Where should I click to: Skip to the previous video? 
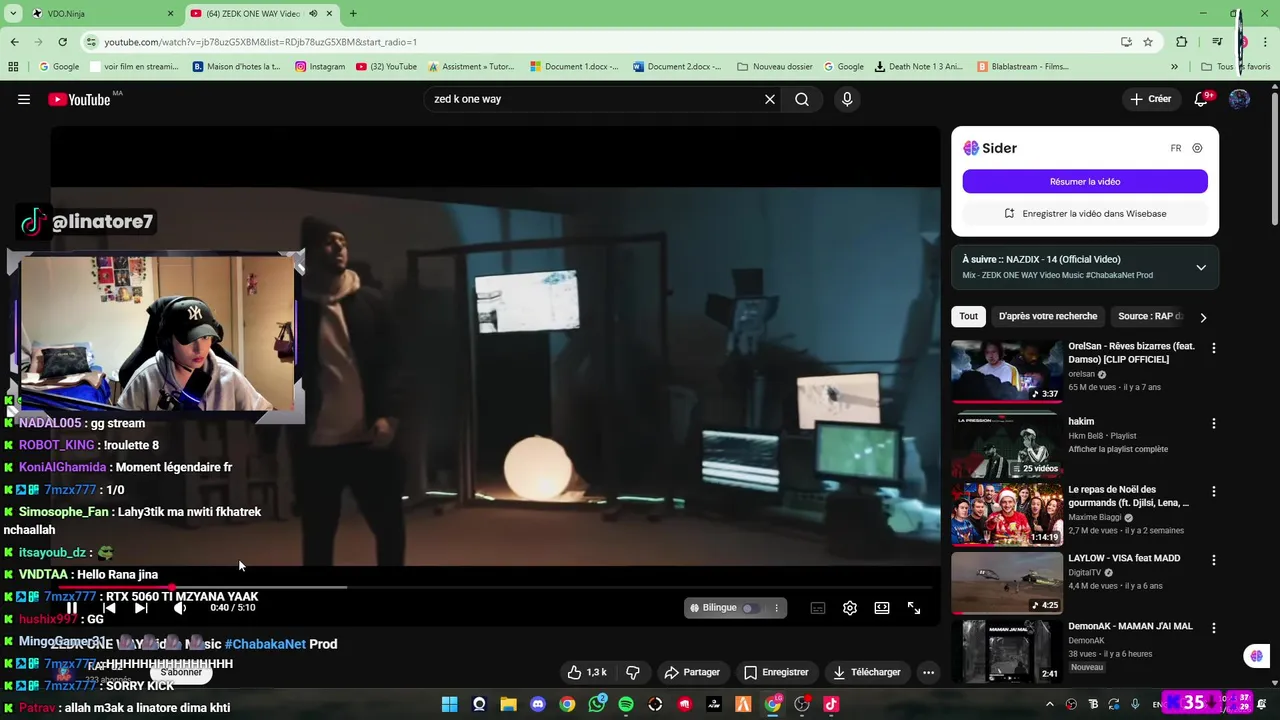(x=109, y=608)
